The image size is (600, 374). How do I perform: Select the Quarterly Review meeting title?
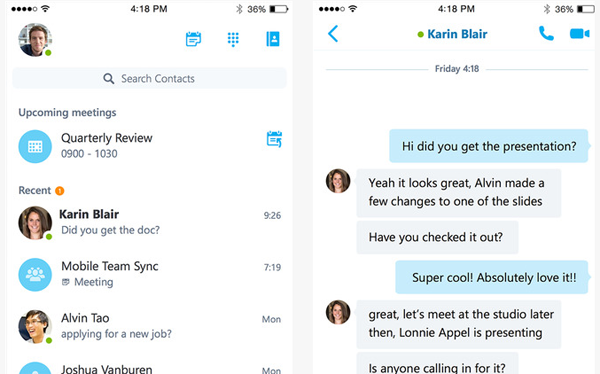pos(107,138)
